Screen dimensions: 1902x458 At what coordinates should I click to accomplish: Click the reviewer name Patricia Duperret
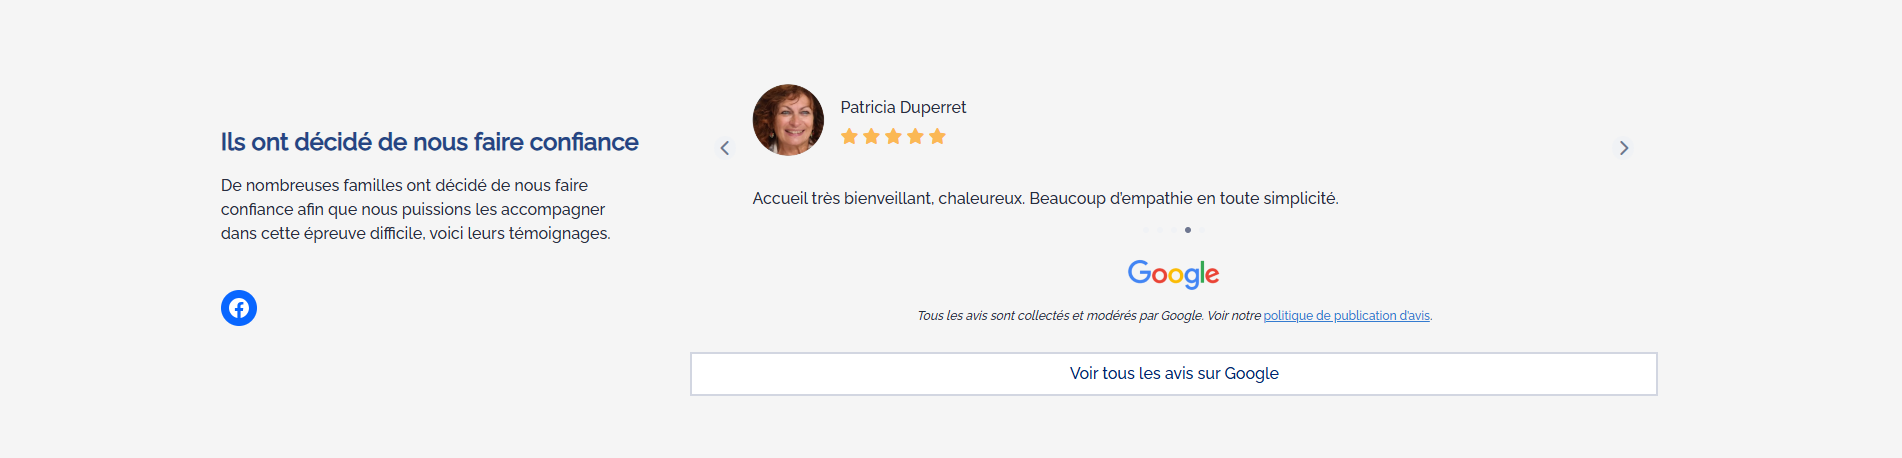pos(903,107)
